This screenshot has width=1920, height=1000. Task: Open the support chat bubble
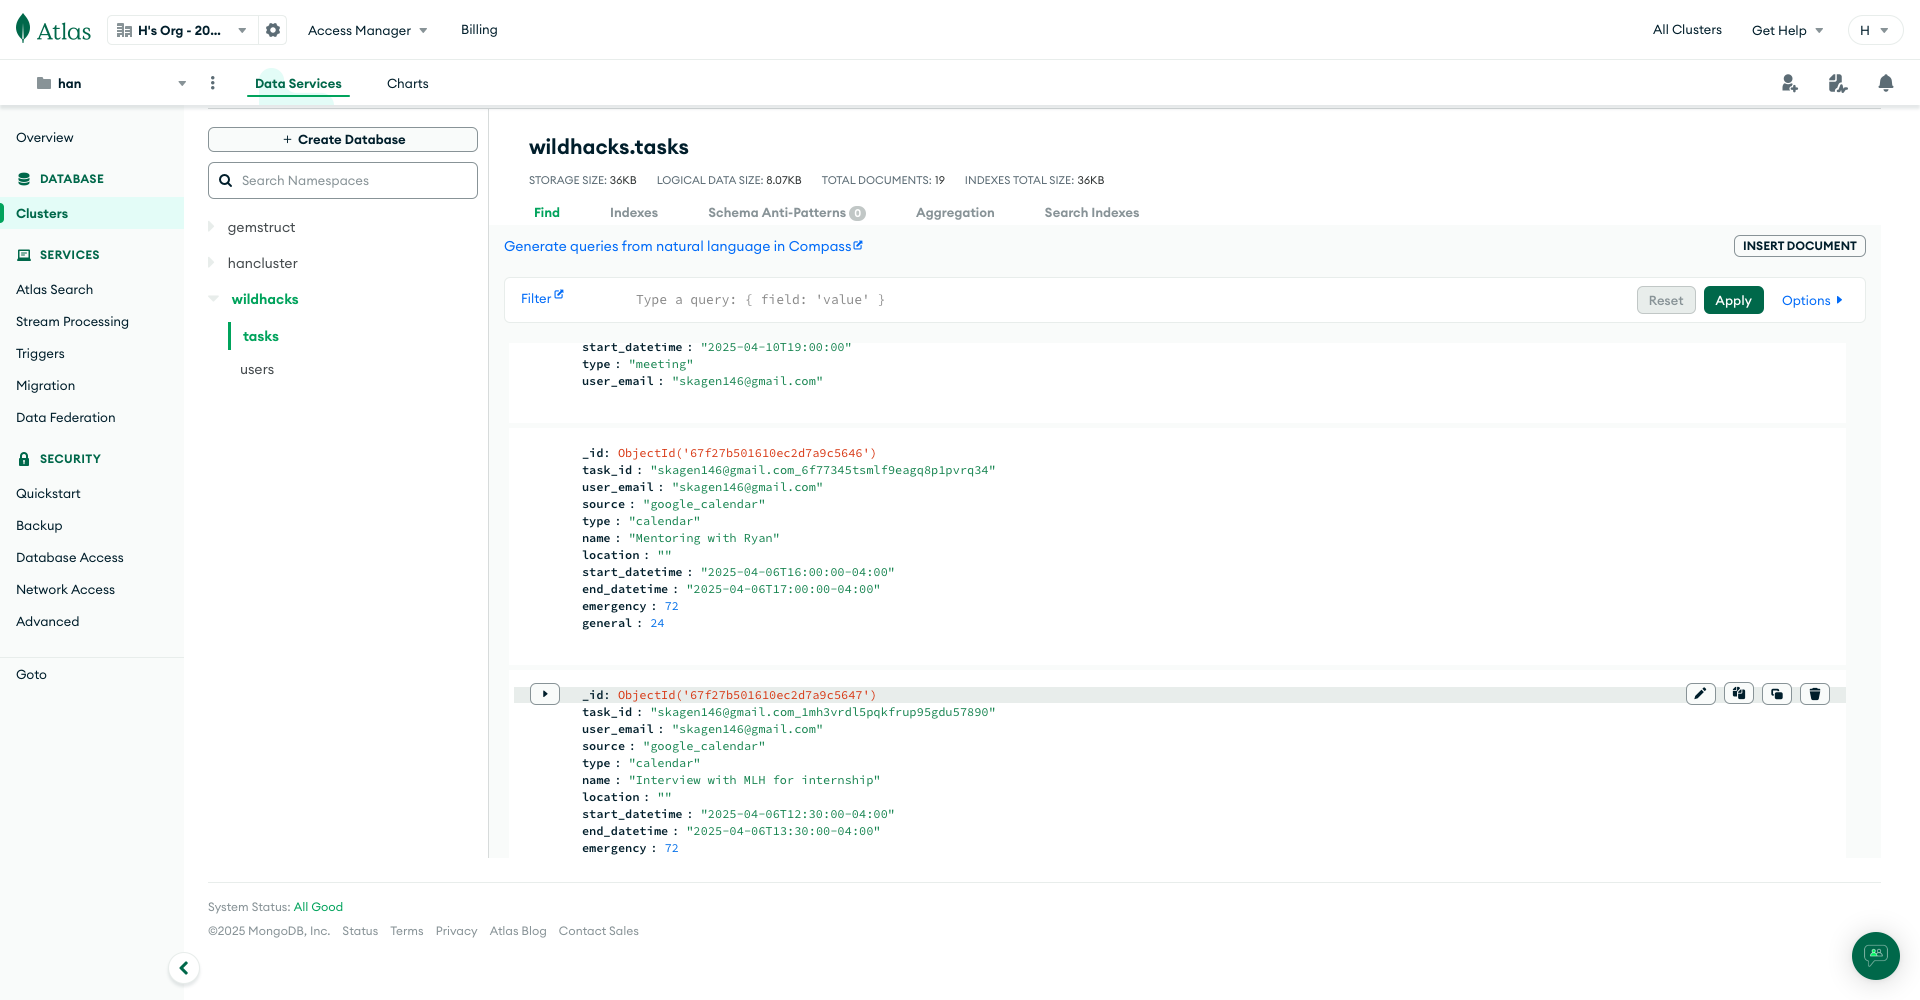point(1875,956)
